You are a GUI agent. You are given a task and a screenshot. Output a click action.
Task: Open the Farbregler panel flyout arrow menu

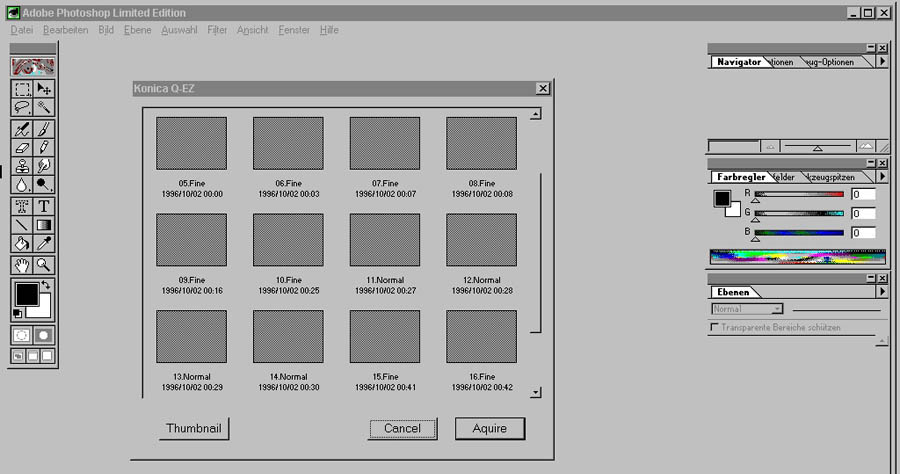pos(882,176)
